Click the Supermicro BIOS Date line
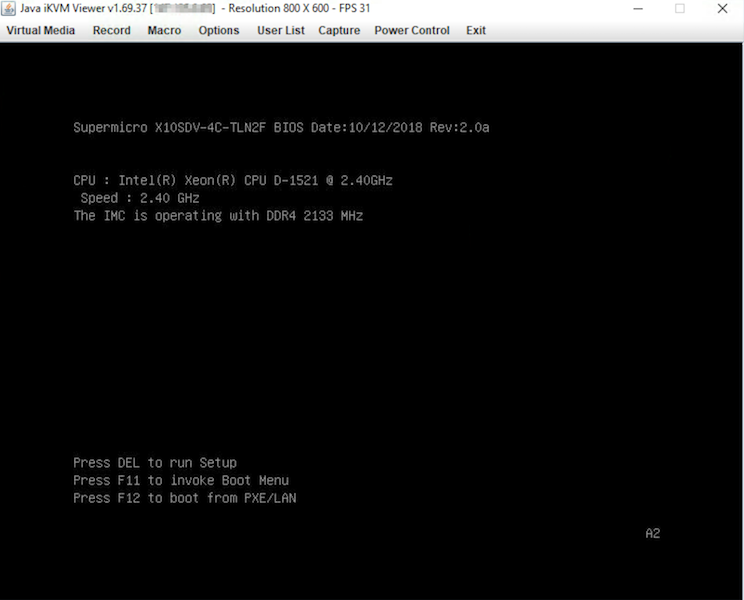Viewport: 744px width, 600px height. coord(281,128)
